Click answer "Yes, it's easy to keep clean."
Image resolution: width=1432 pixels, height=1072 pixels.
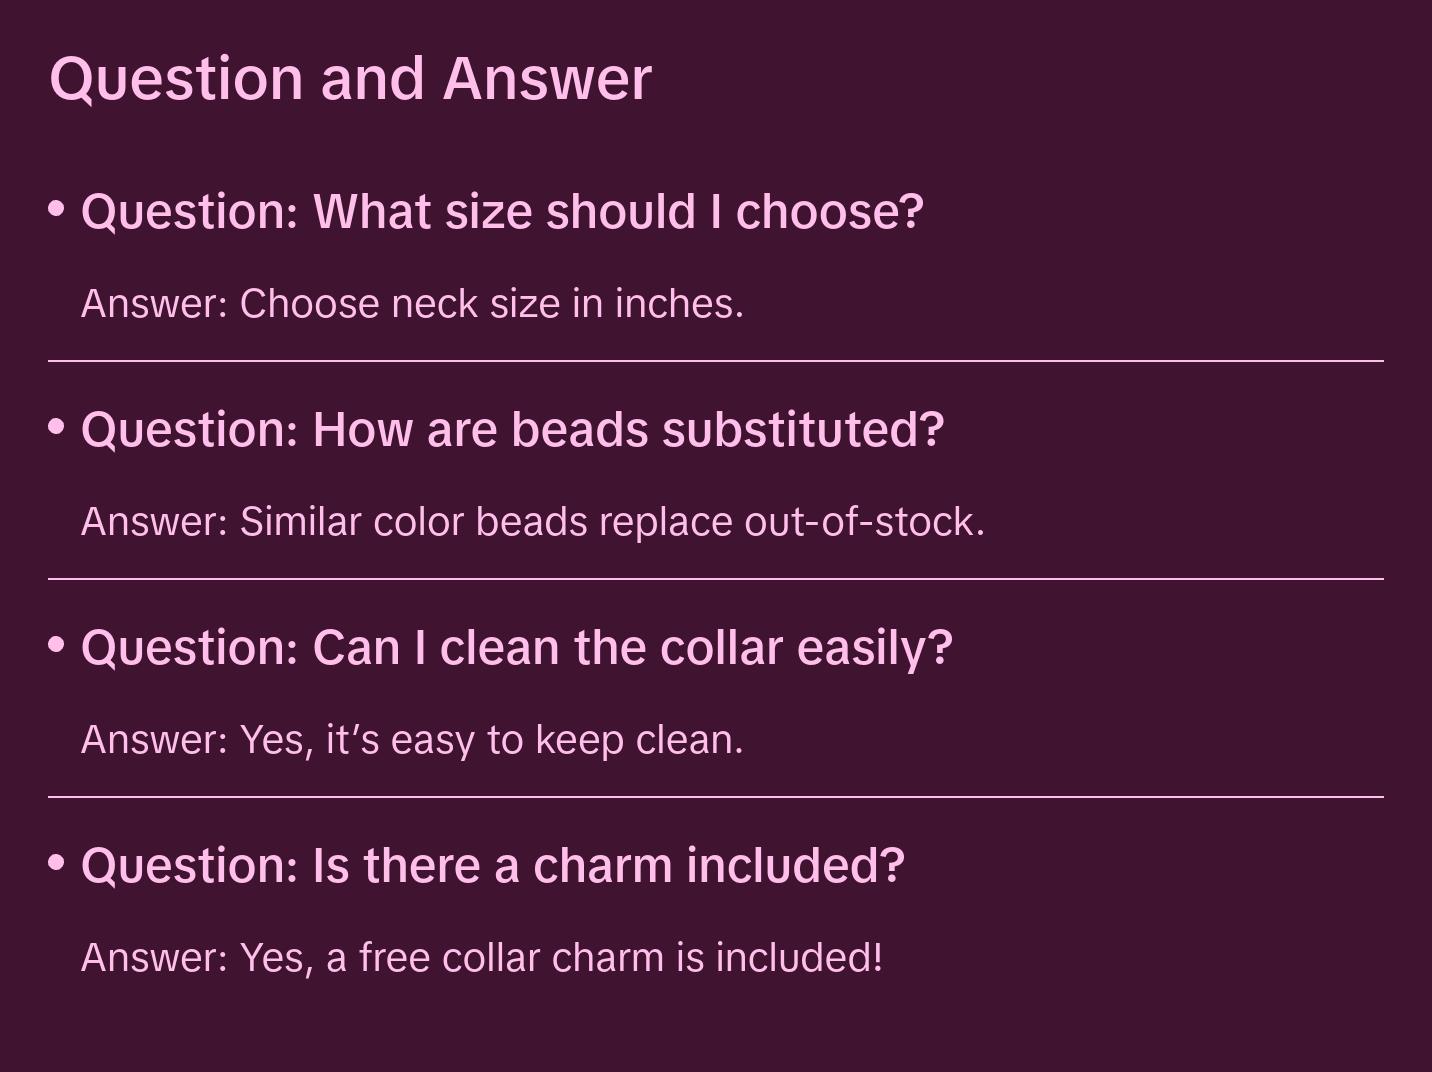click(412, 740)
